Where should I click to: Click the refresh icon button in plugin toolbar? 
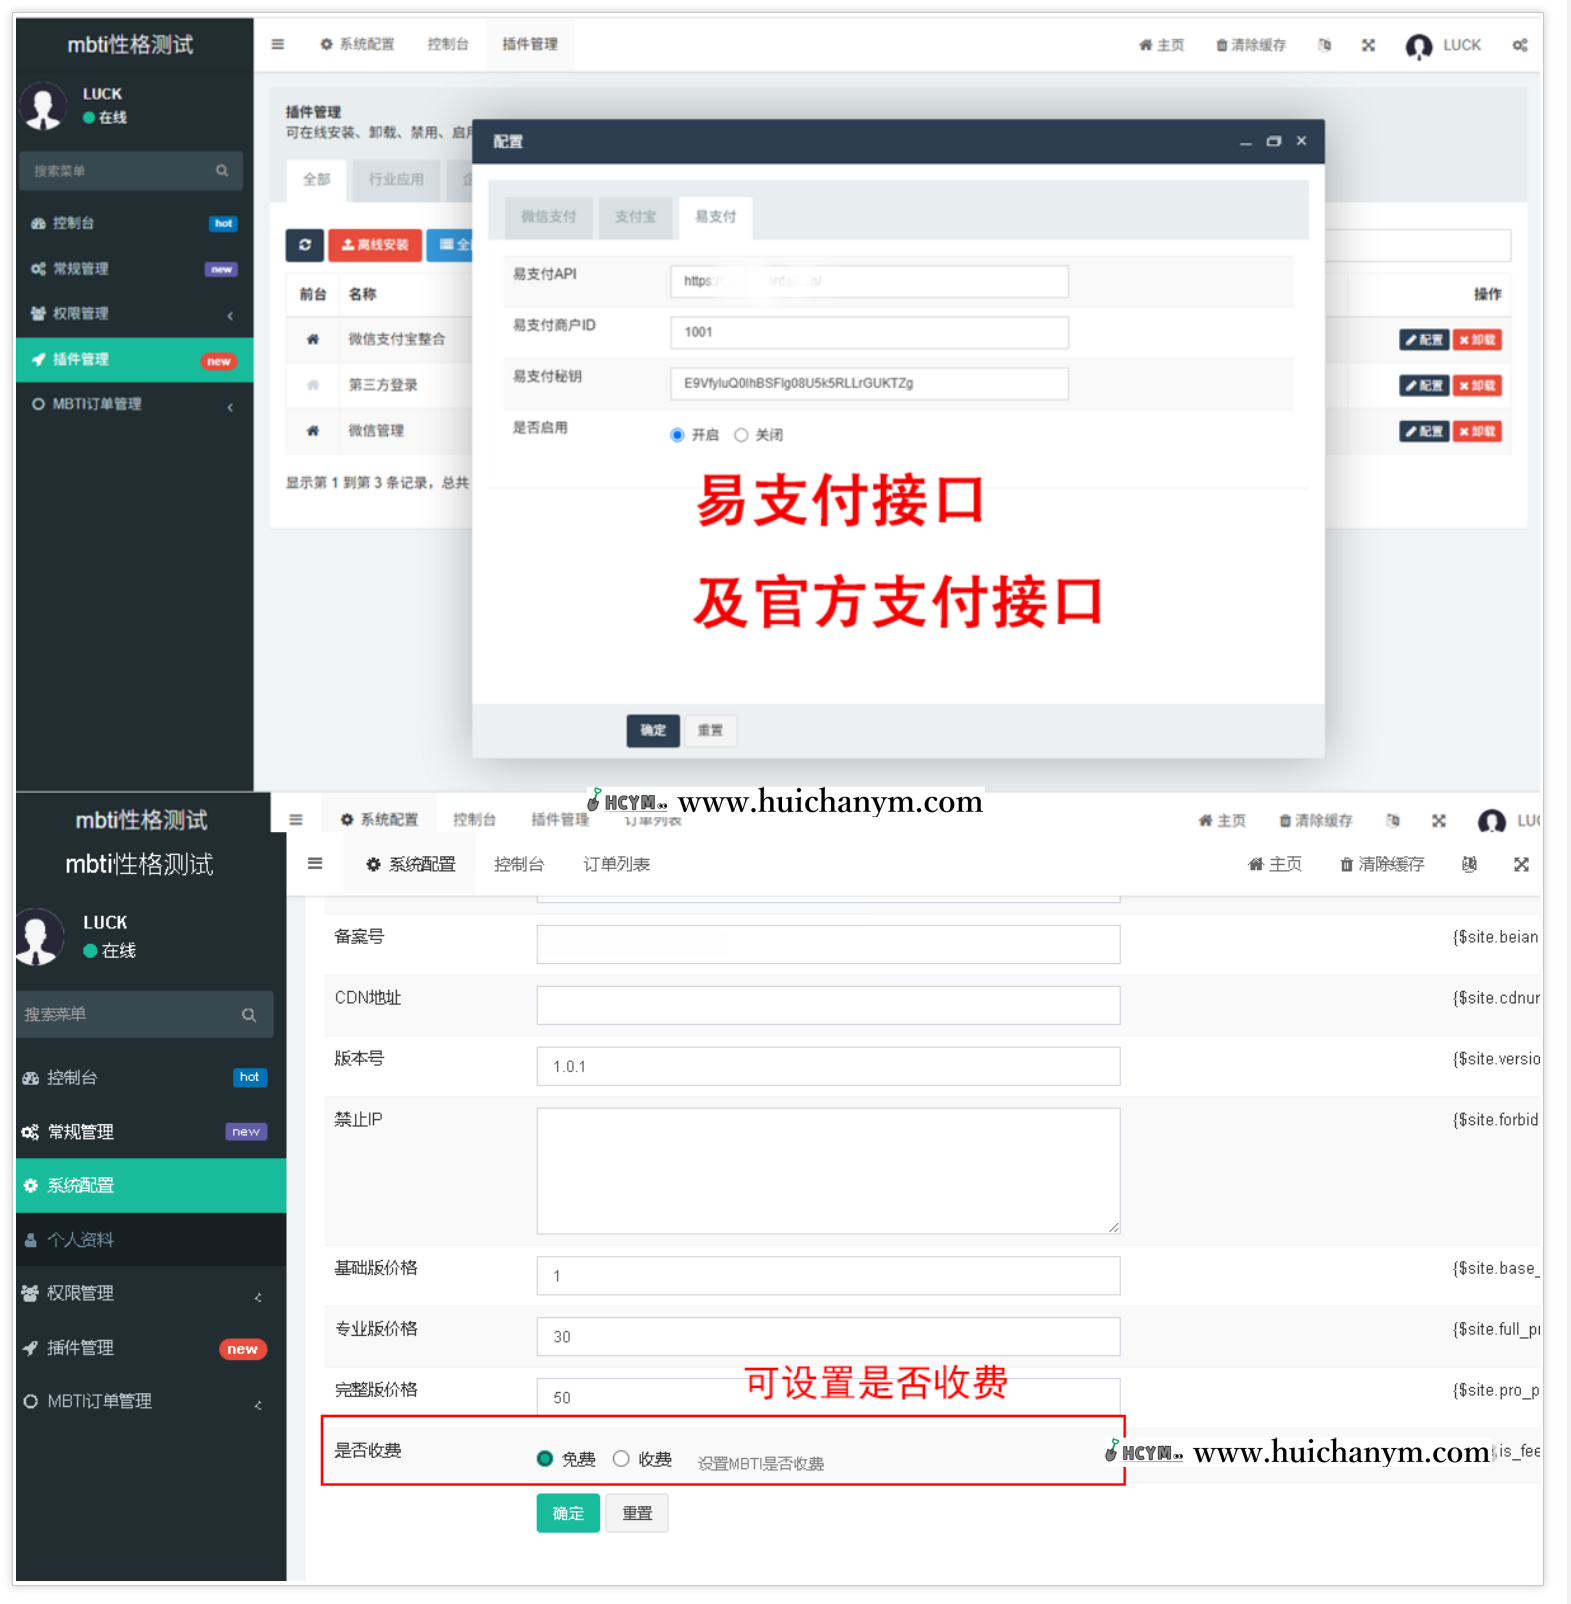tap(305, 245)
